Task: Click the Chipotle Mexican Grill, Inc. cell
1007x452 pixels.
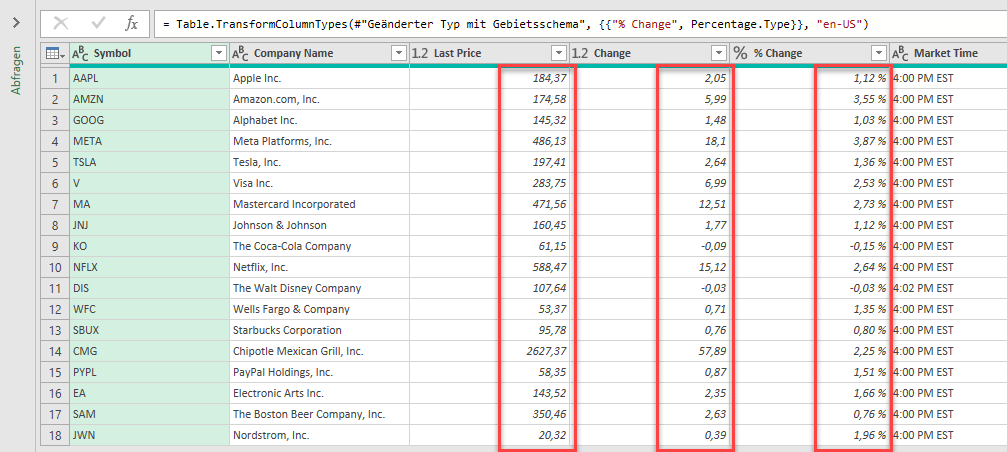Action: coord(320,351)
